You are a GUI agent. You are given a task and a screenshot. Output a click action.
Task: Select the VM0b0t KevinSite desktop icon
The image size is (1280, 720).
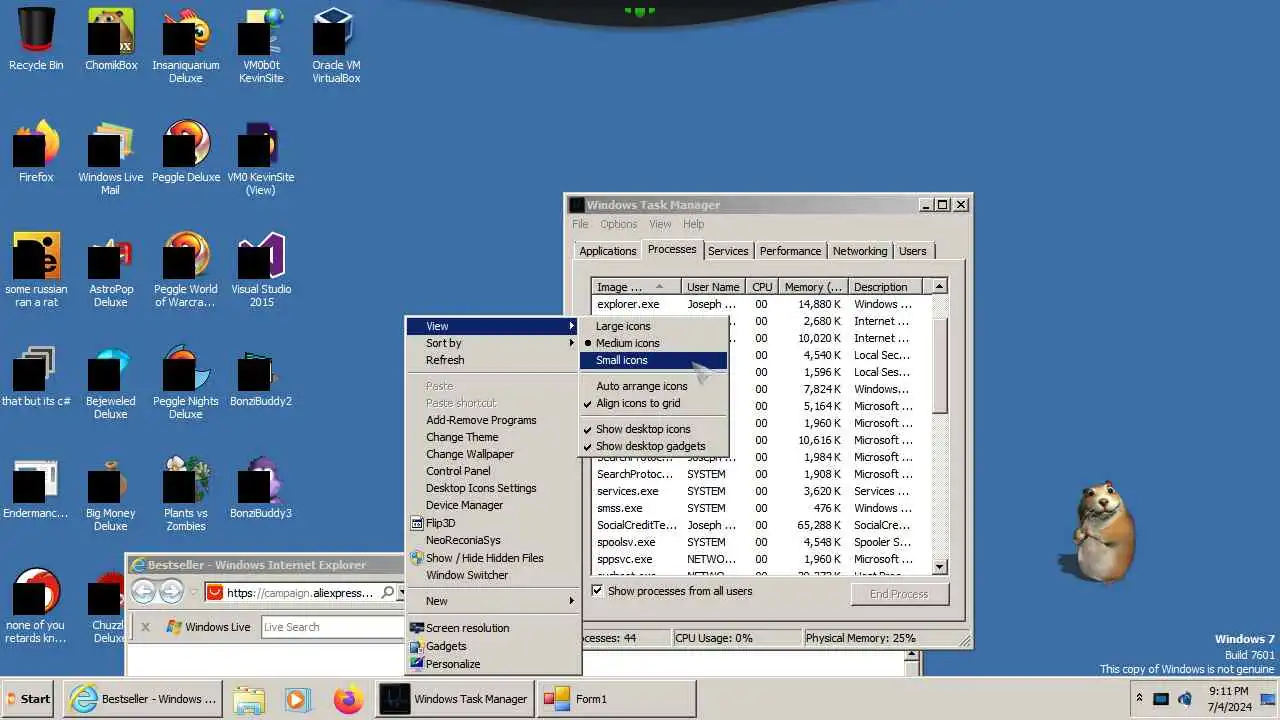tap(261, 46)
